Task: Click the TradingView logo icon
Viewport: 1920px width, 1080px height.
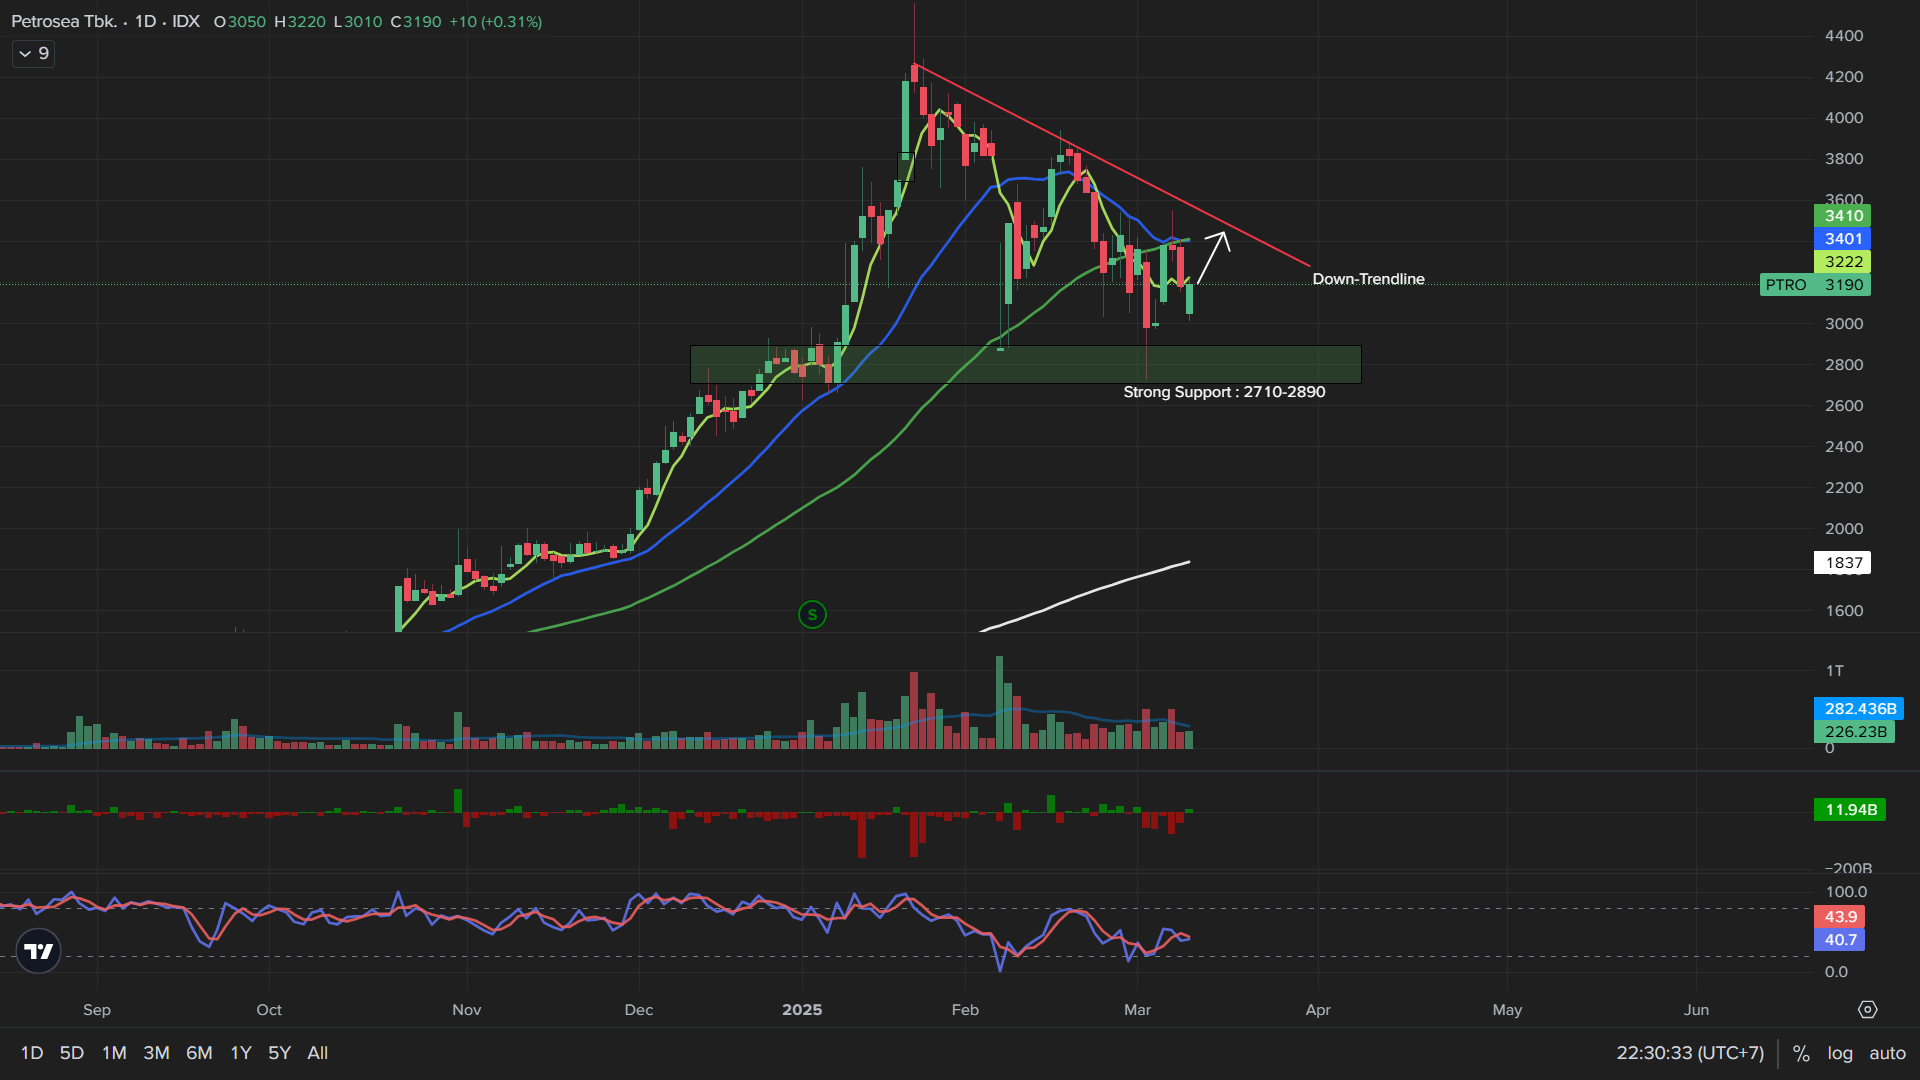Action: [39, 951]
